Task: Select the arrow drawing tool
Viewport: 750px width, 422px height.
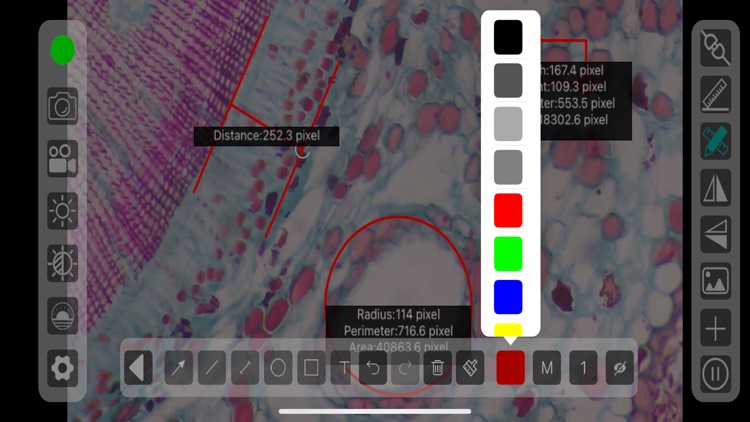Action: pos(178,367)
